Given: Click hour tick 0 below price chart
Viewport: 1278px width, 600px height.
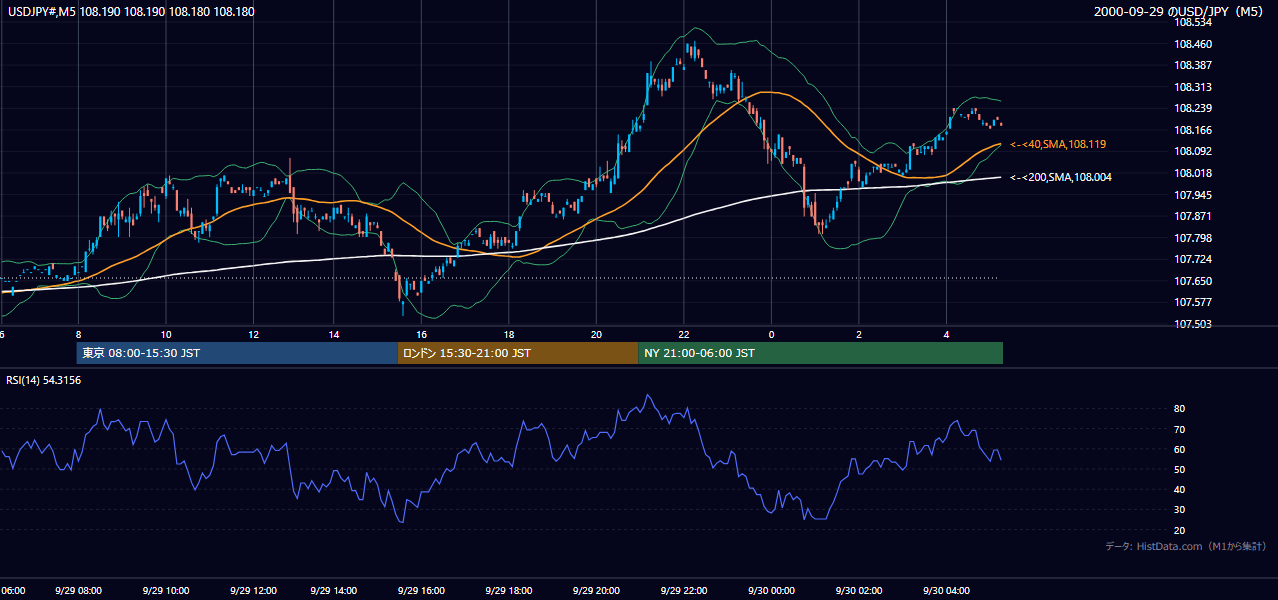Looking at the screenshot, I should pos(771,335).
